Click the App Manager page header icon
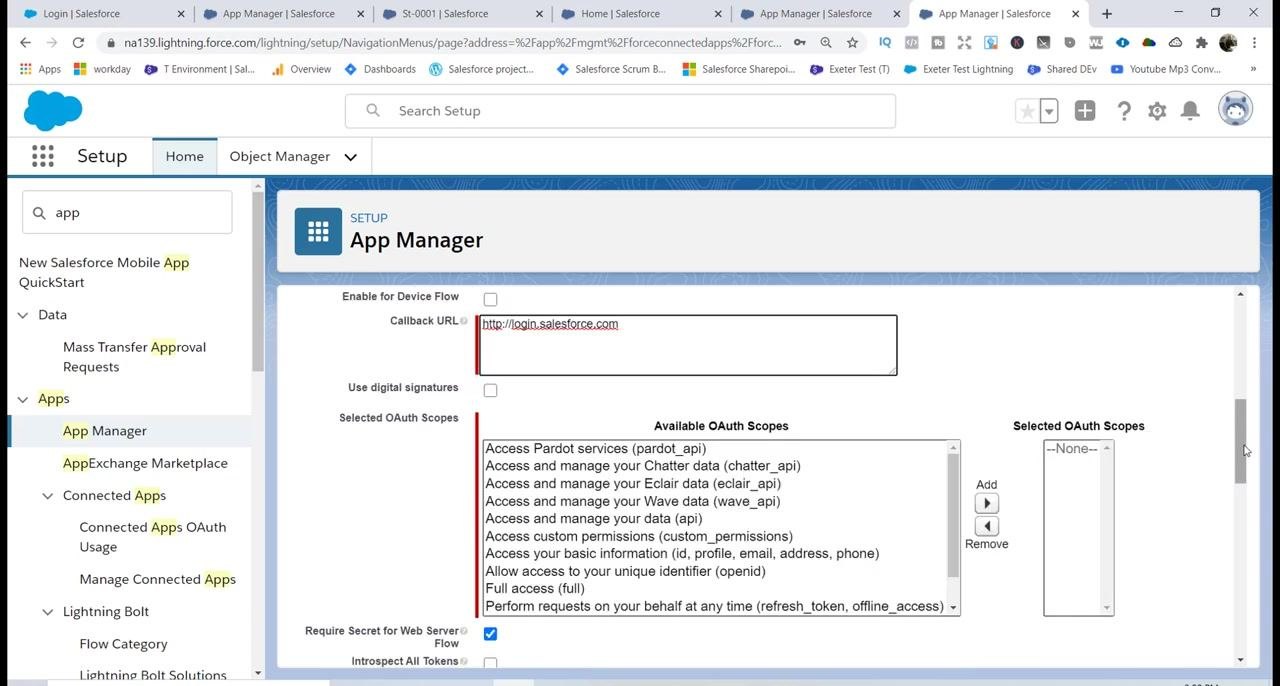1280x686 pixels. 318,231
